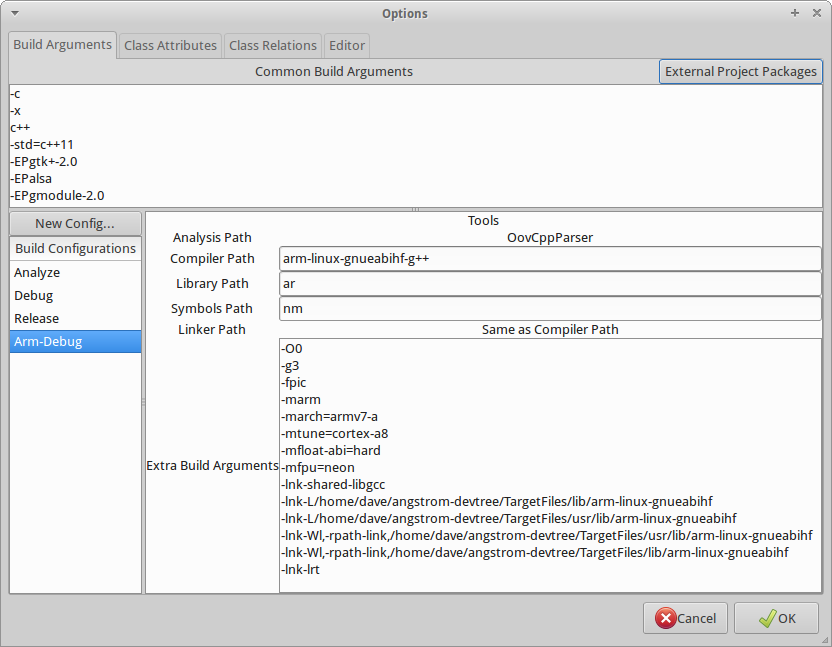Select the Analyze build configuration

click(37, 272)
